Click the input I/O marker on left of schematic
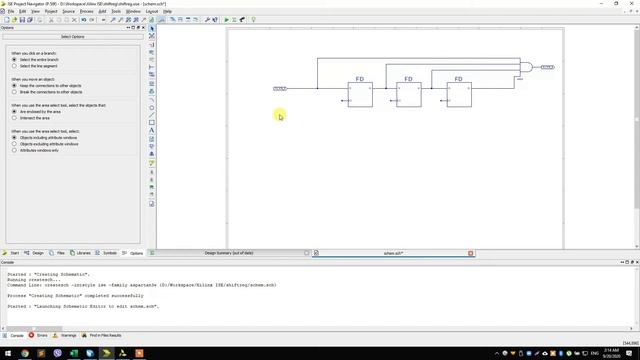This screenshot has height=360, width=640. 280,89
